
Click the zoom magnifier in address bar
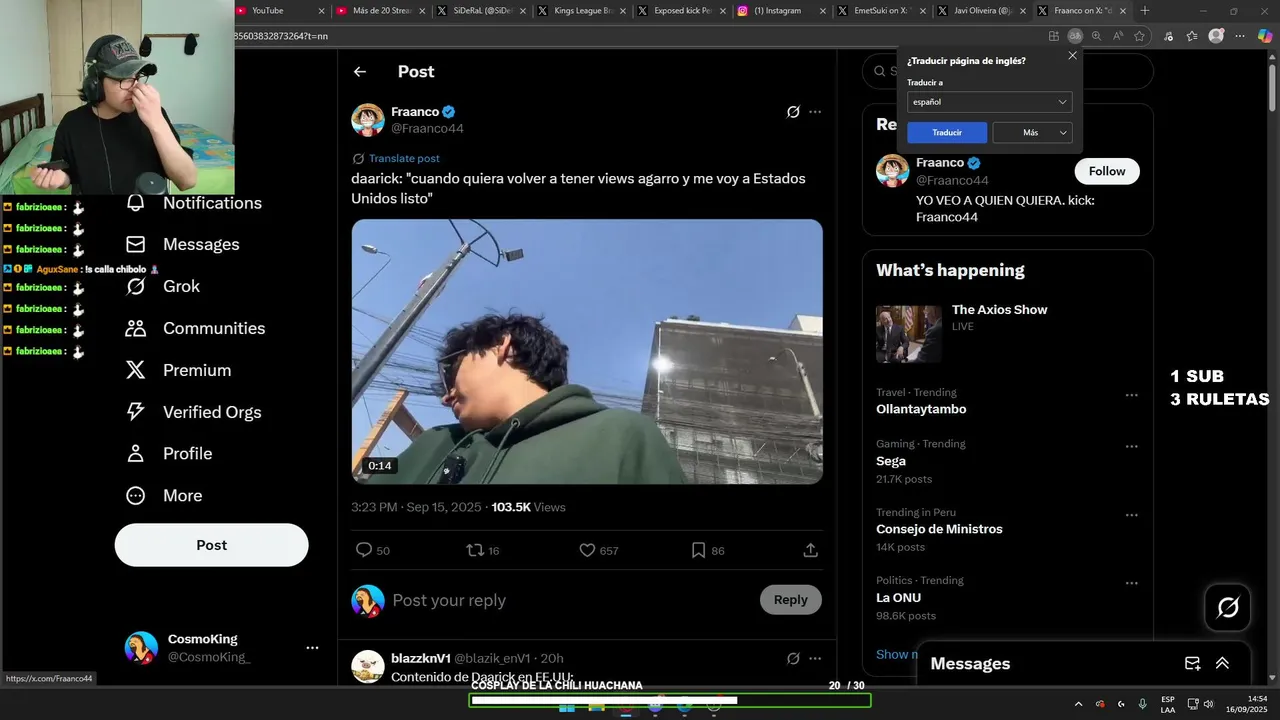1096,36
